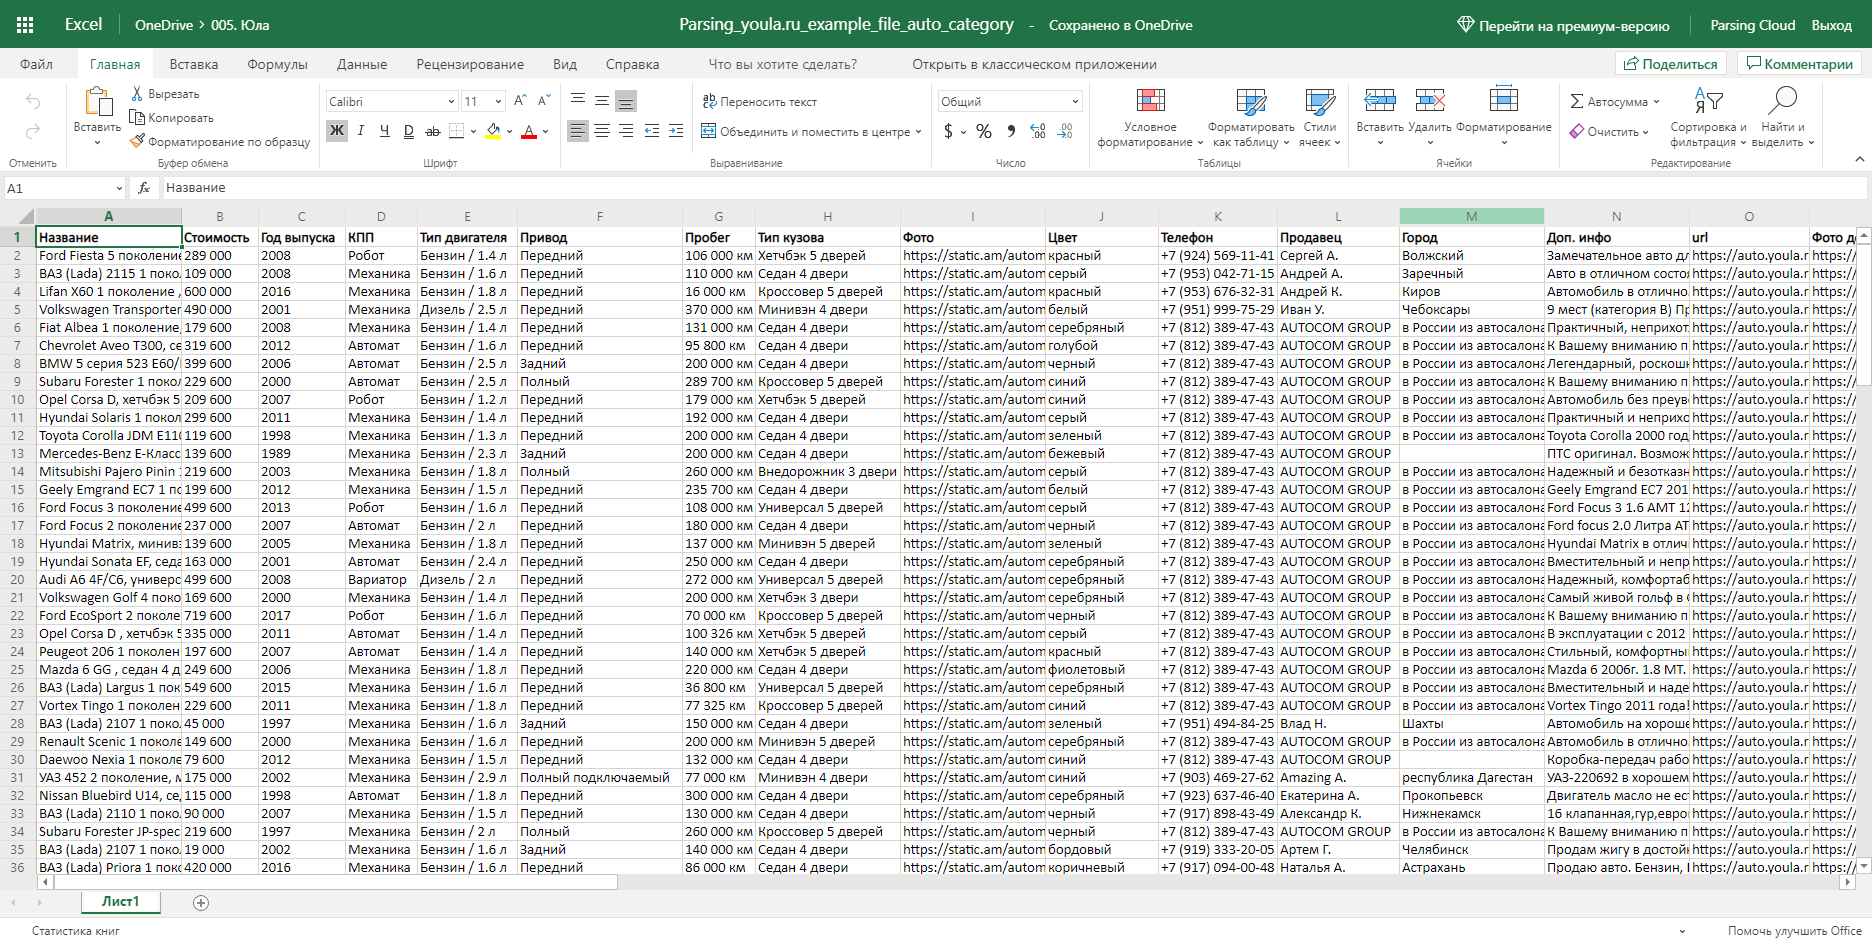Viewport: 1872px width, 940px height.
Task: Increase font size with the A-up icon
Action: [x=520, y=101]
